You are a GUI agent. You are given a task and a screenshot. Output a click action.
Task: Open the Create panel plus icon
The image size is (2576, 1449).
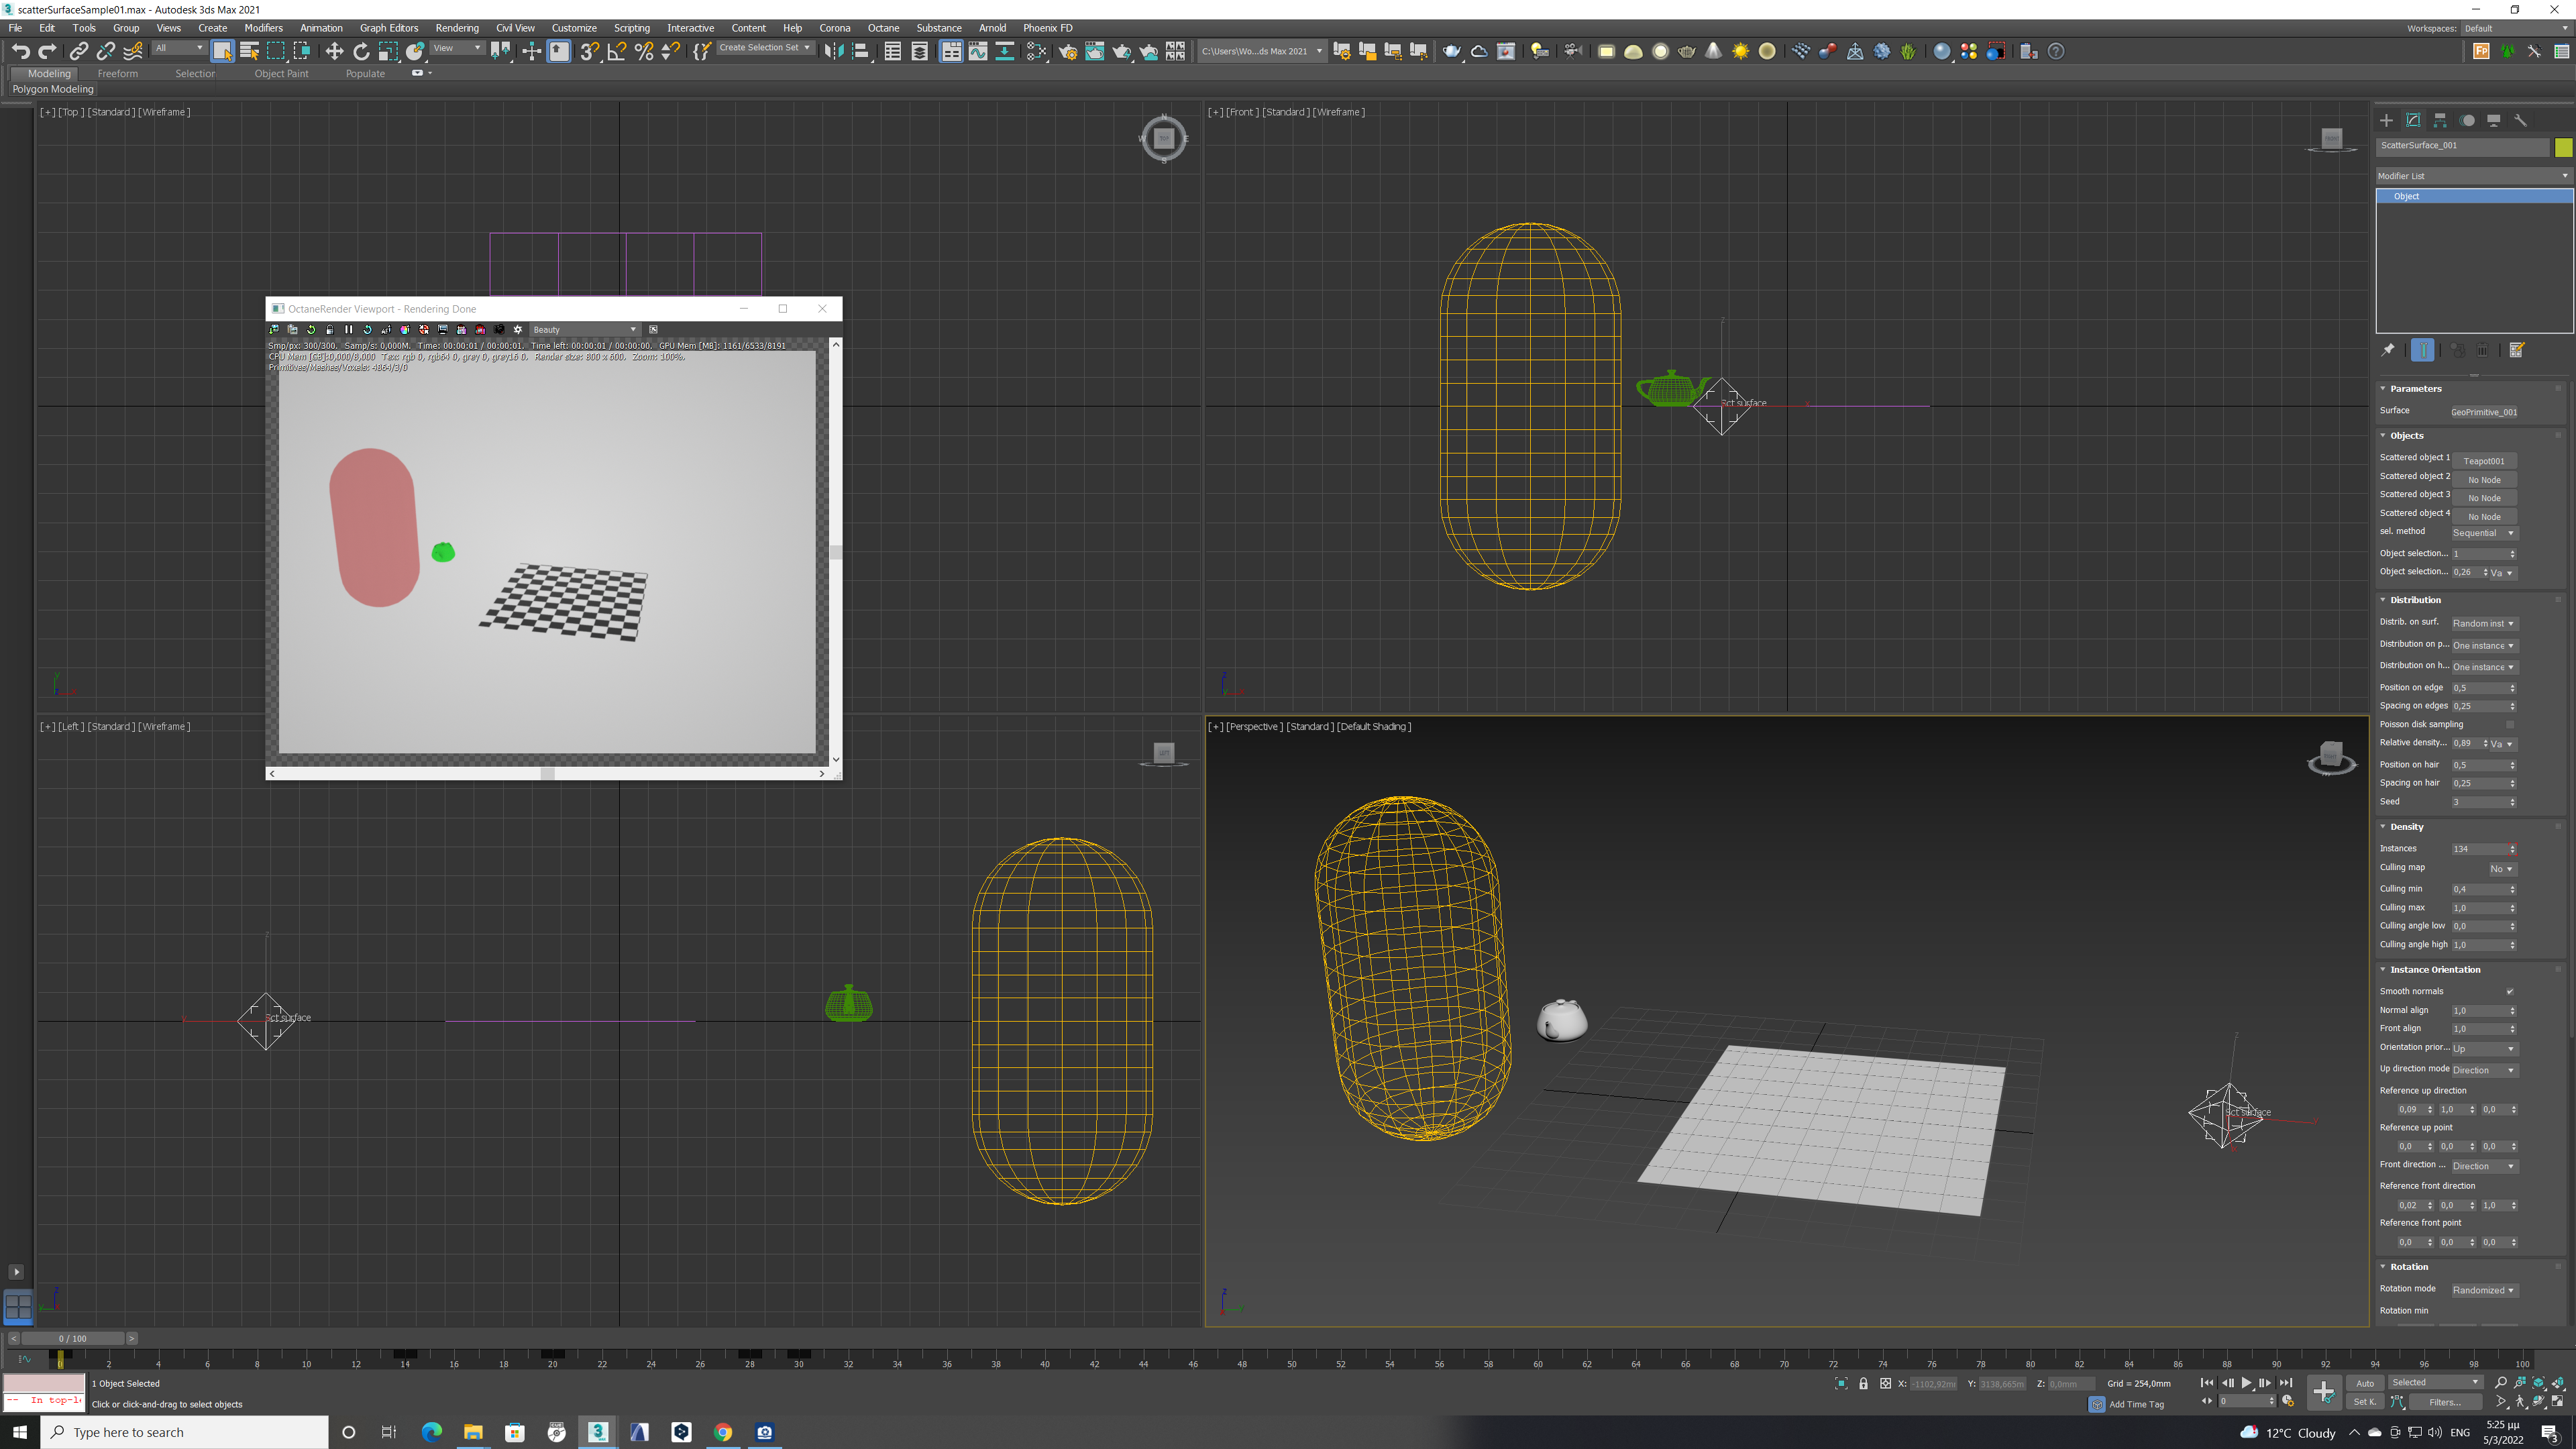[2386, 120]
